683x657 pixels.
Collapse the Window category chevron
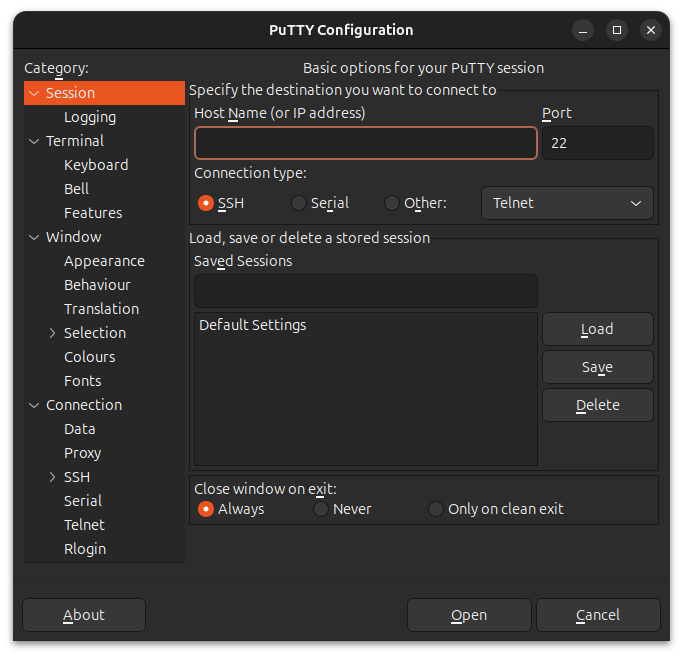(x=34, y=237)
